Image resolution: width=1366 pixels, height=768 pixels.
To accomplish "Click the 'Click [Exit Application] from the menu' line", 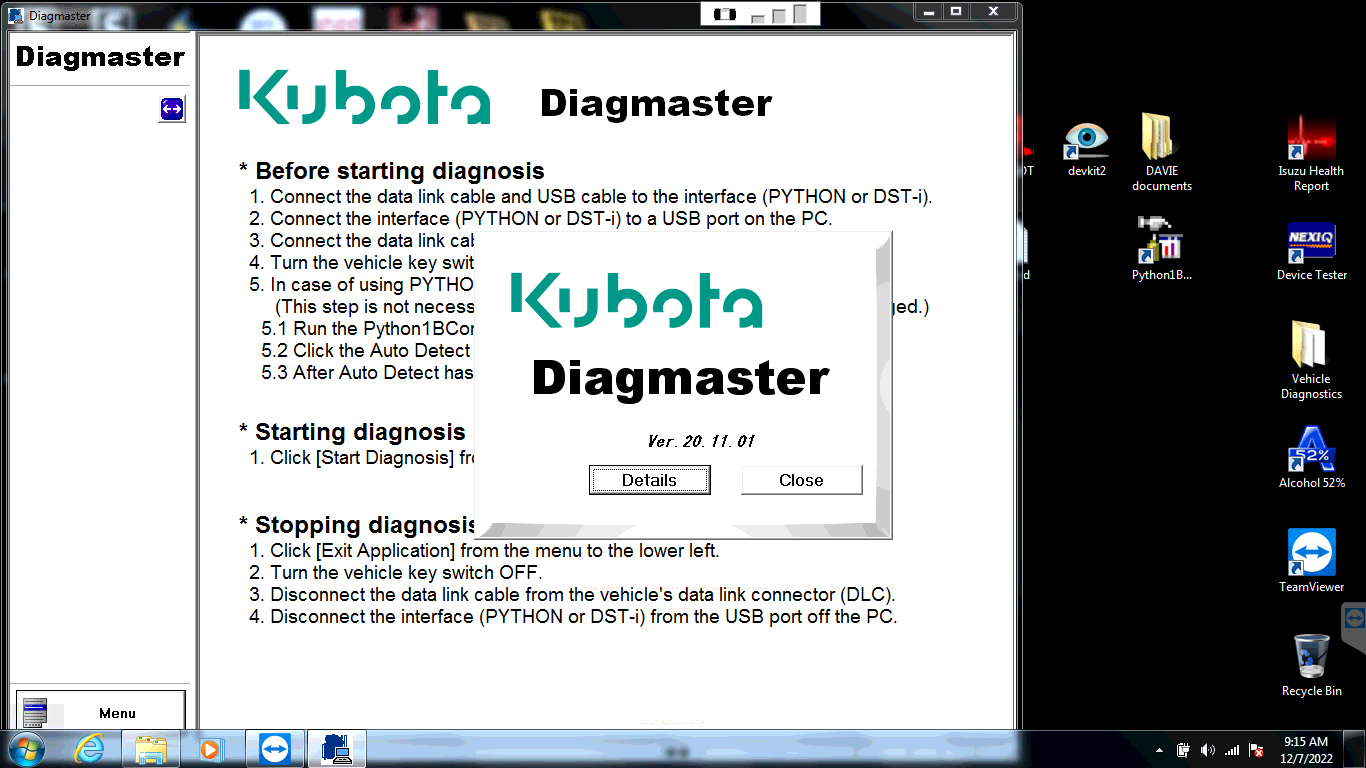I will click(x=484, y=551).
